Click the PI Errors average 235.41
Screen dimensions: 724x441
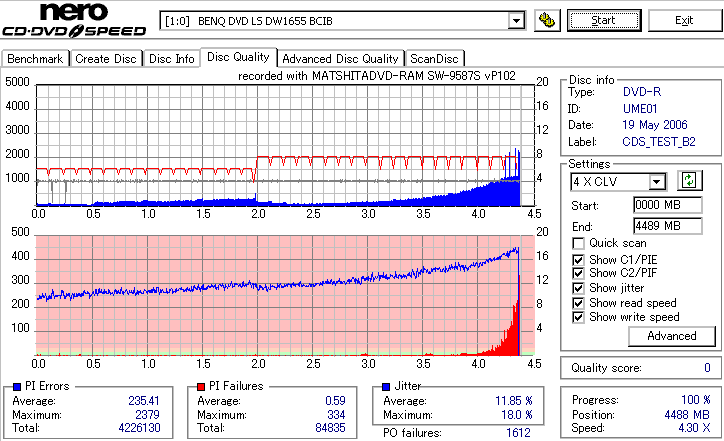tap(144, 401)
